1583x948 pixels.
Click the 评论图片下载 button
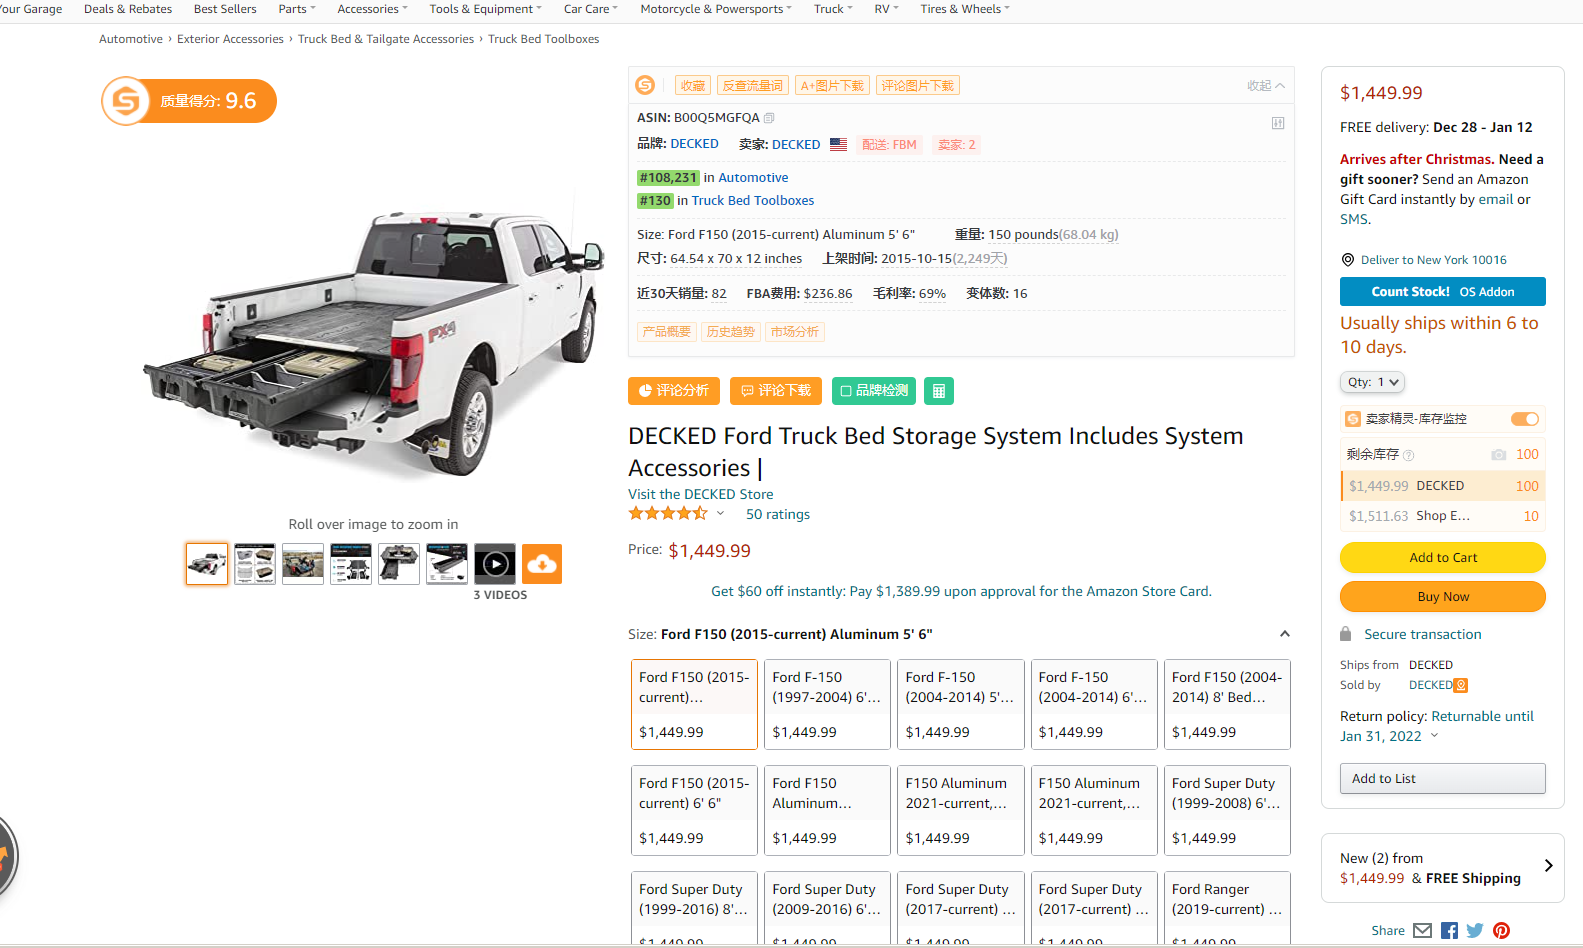click(918, 86)
